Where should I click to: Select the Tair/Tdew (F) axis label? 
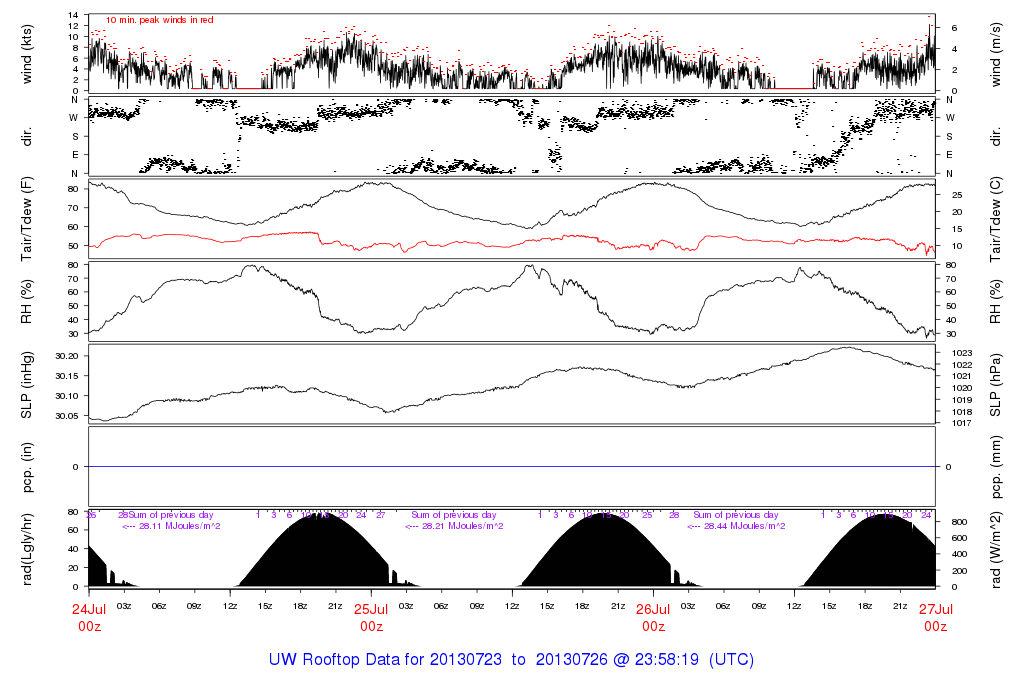(28, 217)
